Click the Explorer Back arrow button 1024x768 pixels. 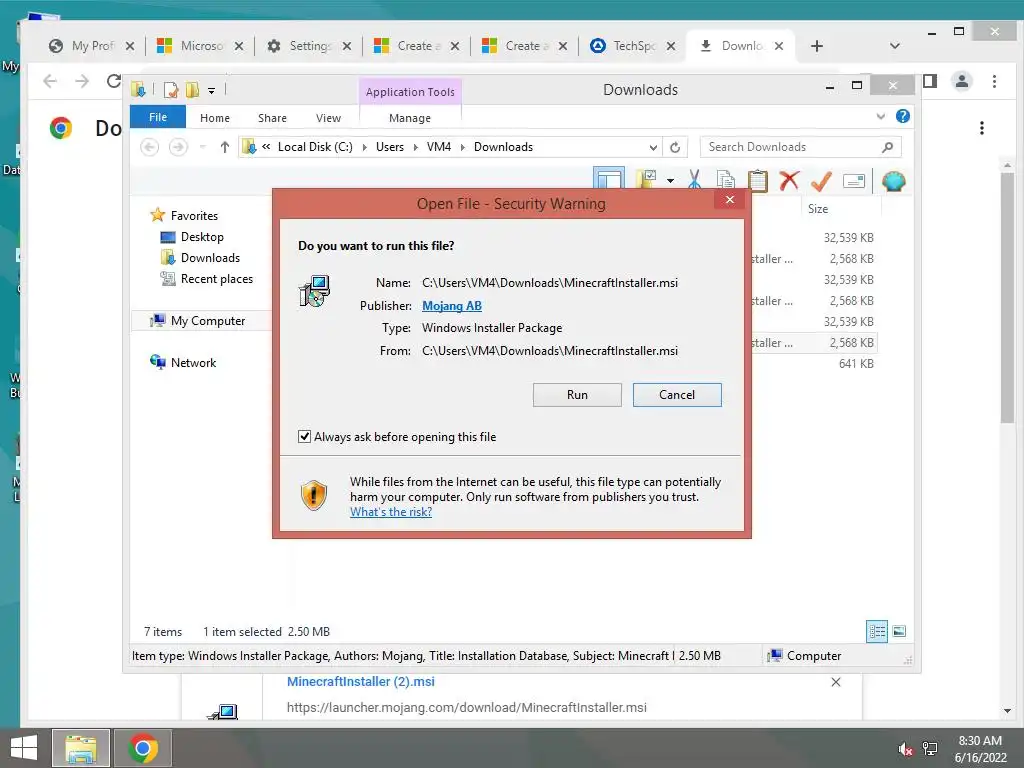[x=150, y=147]
